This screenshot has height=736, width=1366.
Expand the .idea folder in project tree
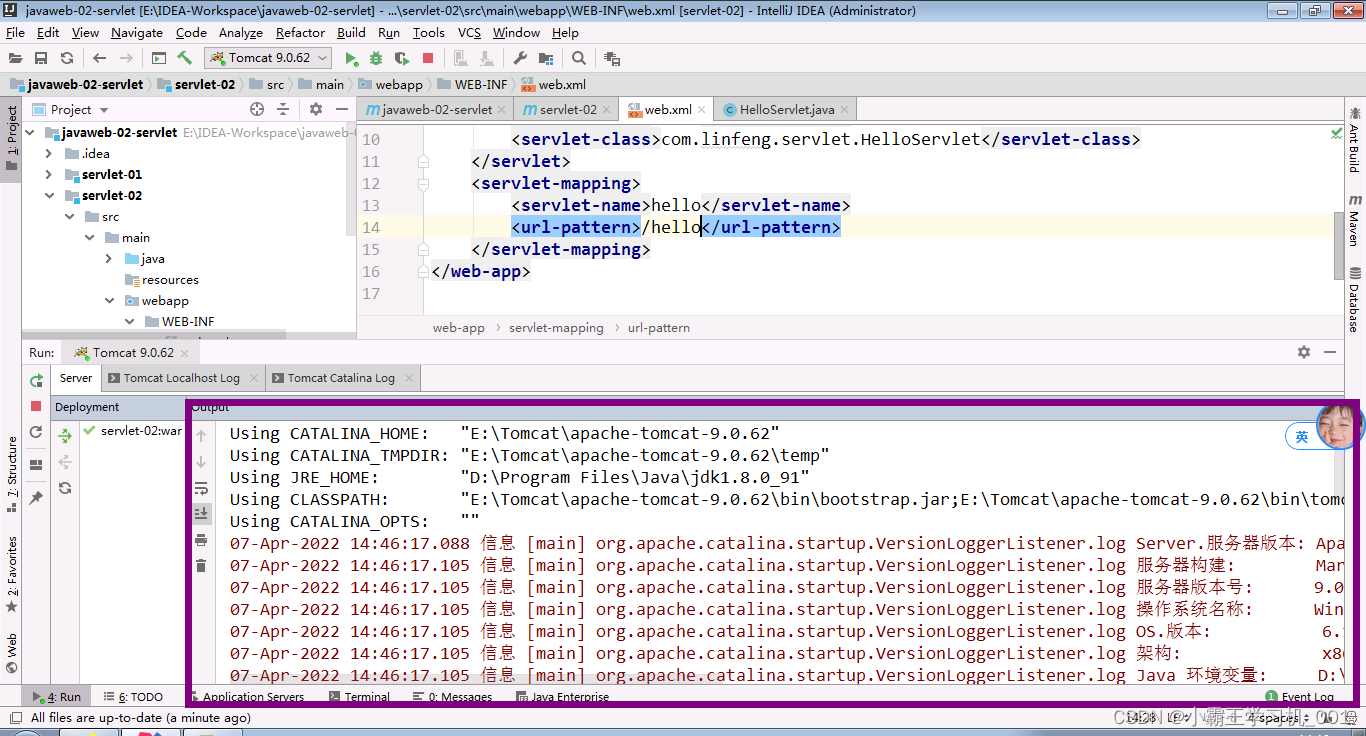pos(49,153)
